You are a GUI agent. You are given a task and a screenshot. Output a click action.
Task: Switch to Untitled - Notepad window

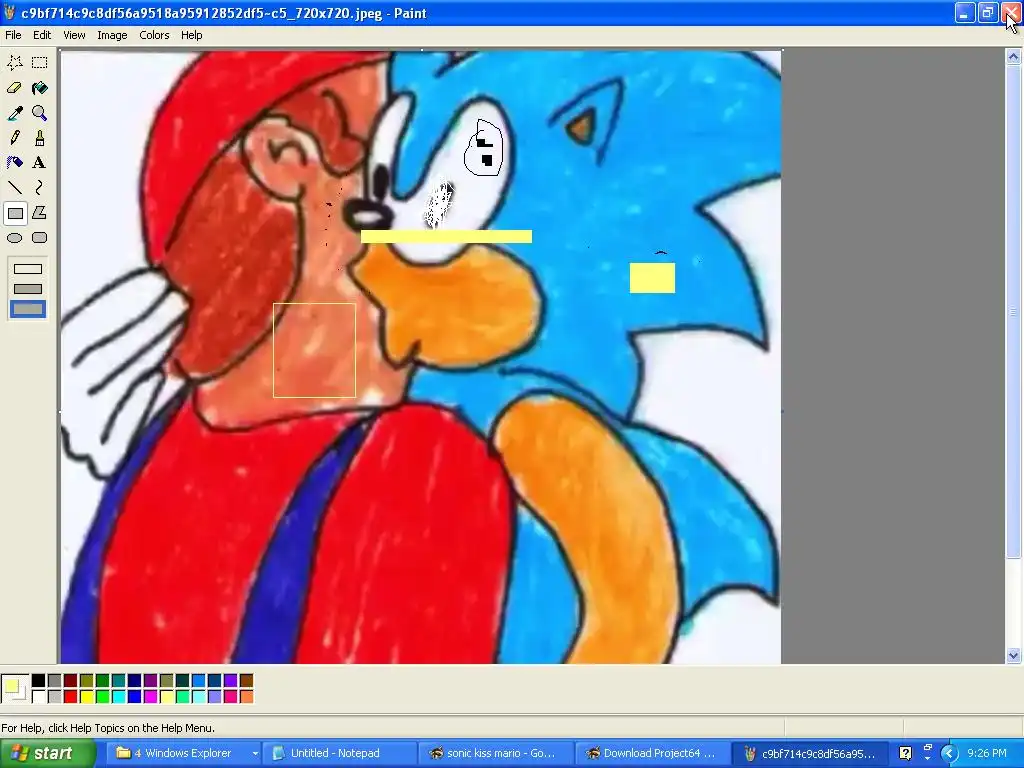[338, 753]
